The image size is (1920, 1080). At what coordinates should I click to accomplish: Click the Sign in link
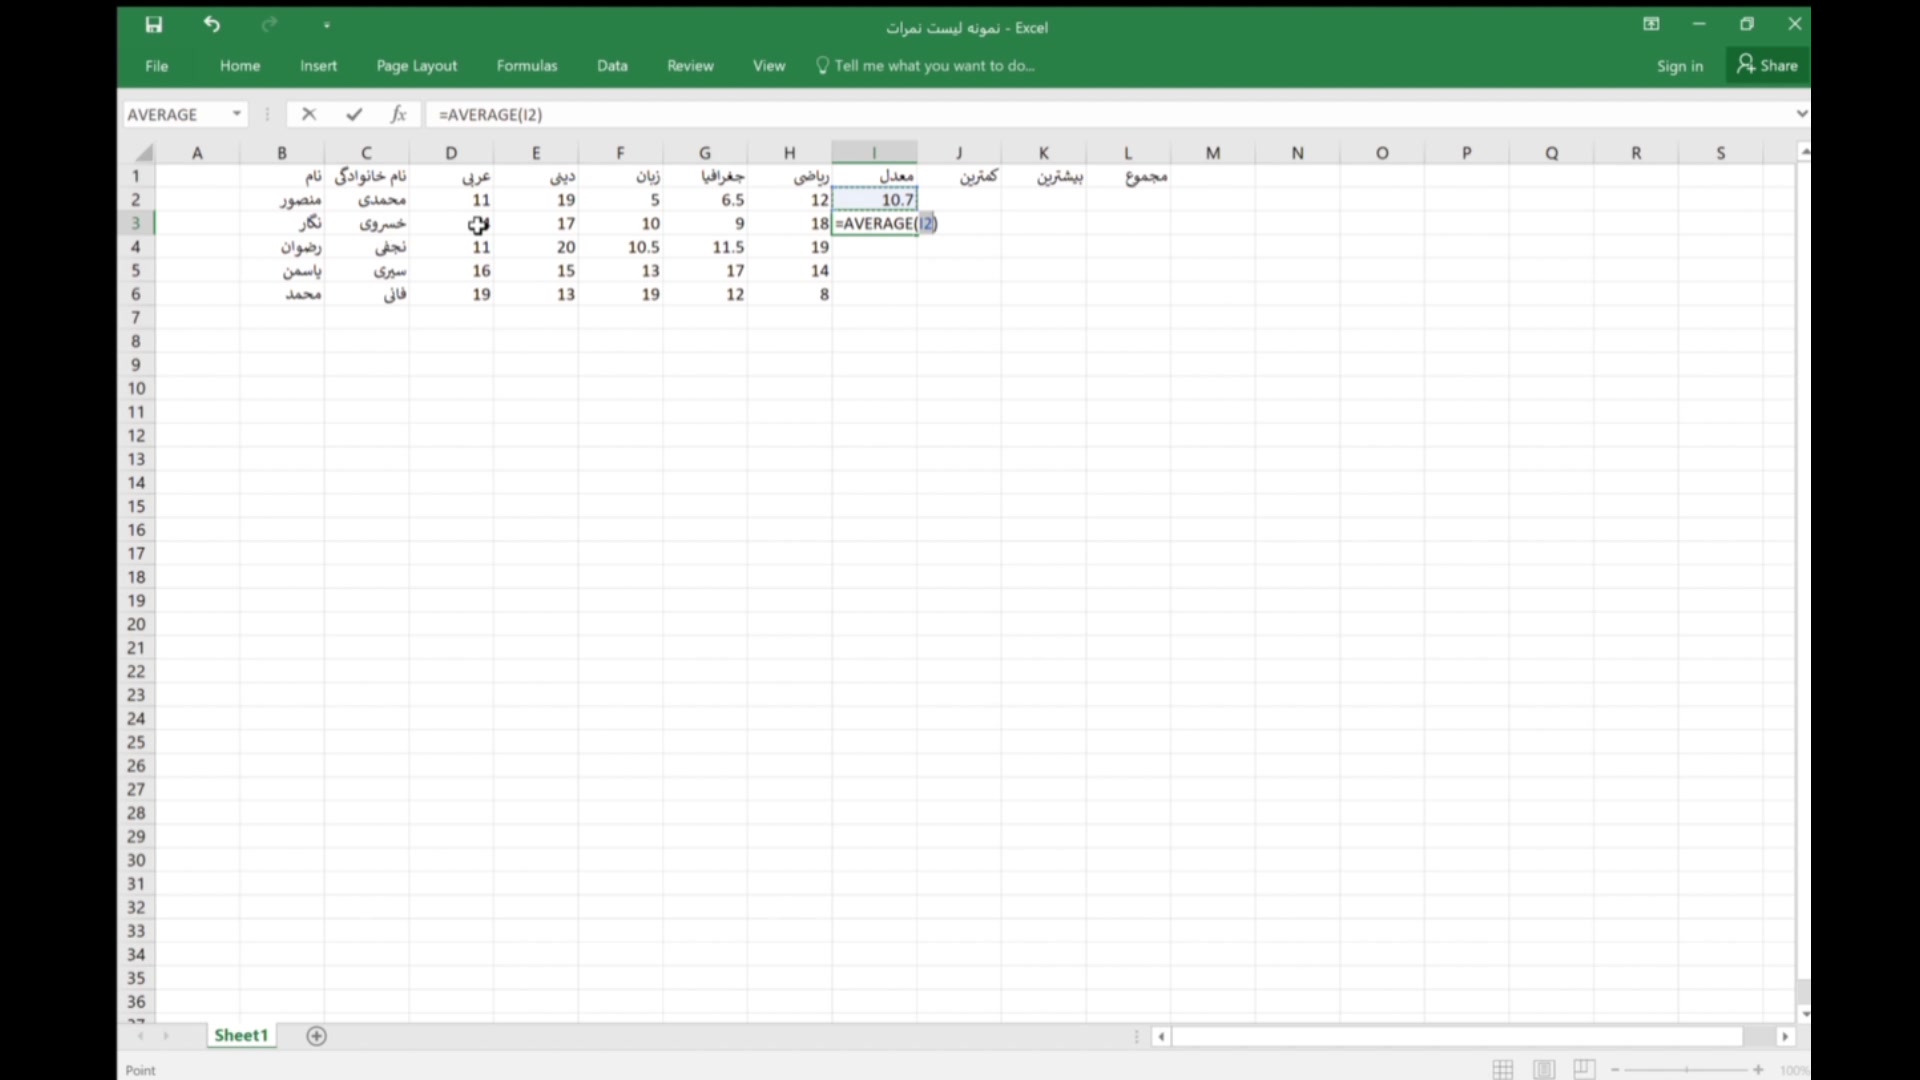pyautogui.click(x=1679, y=66)
